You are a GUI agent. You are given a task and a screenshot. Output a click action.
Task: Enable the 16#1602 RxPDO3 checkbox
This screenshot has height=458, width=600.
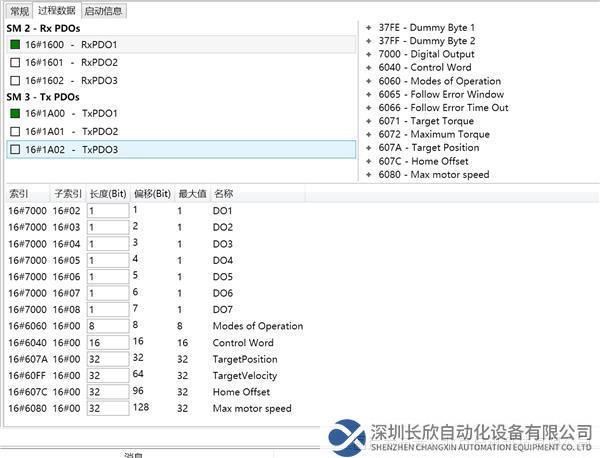(x=14, y=80)
